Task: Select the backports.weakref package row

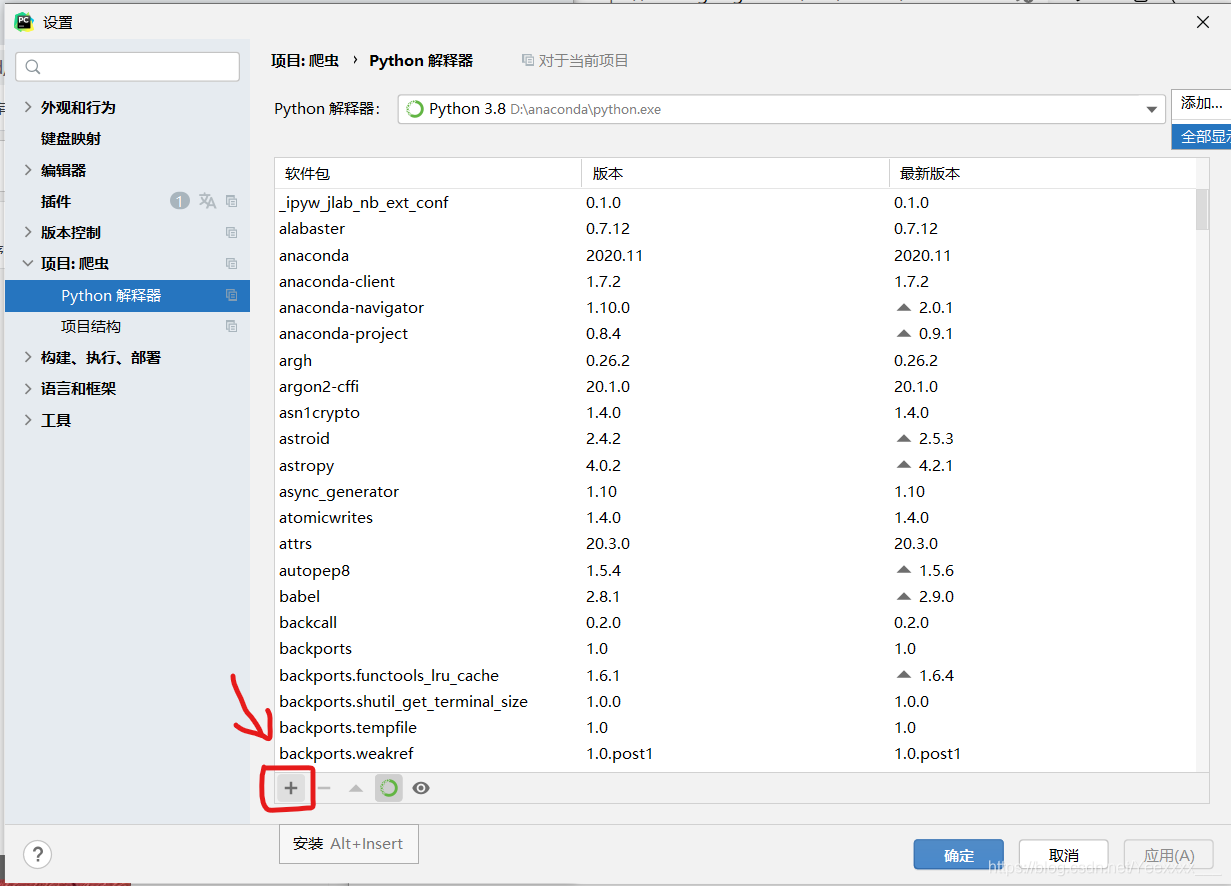Action: 735,753
